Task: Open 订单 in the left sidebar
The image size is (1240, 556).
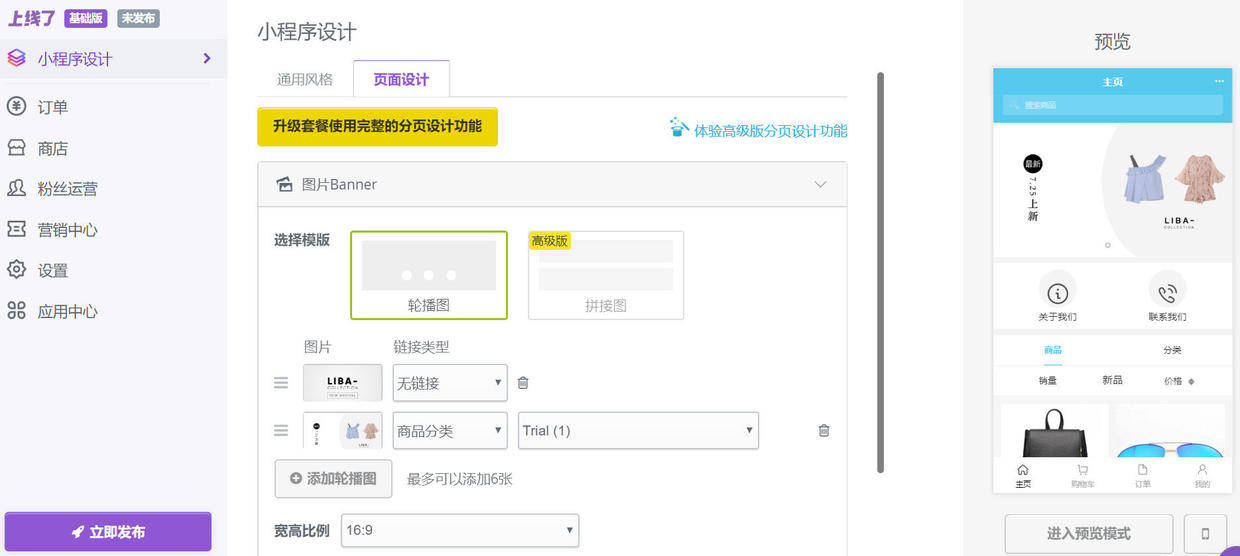Action: 53,107
